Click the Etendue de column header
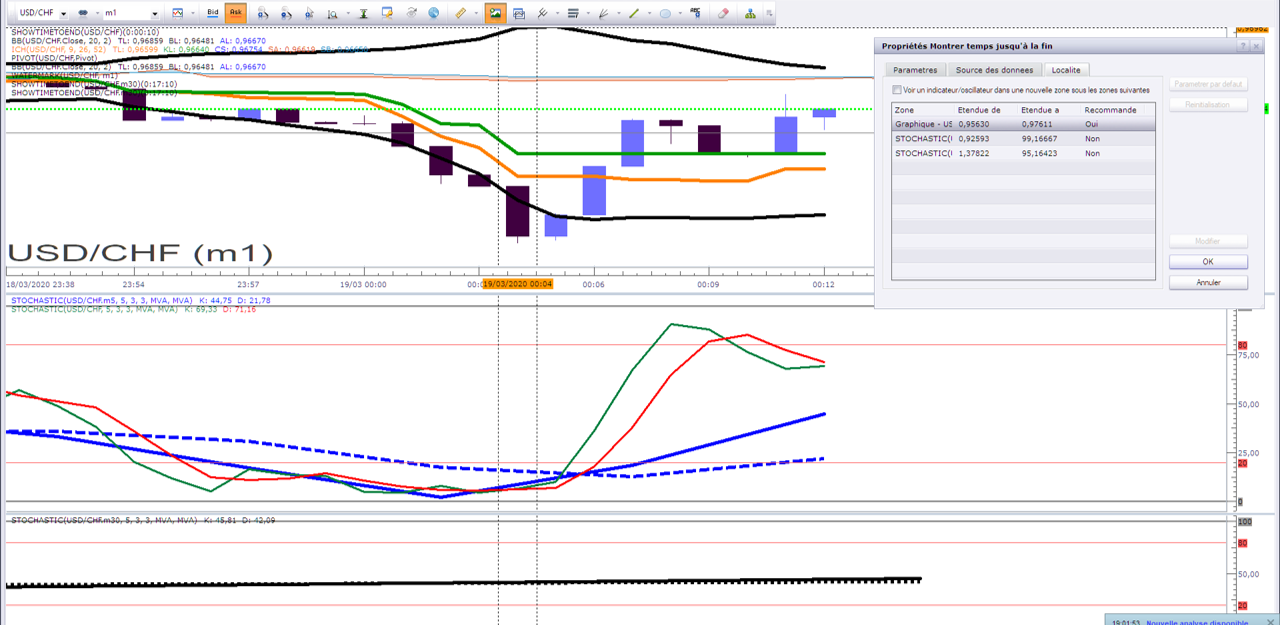 [985, 110]
